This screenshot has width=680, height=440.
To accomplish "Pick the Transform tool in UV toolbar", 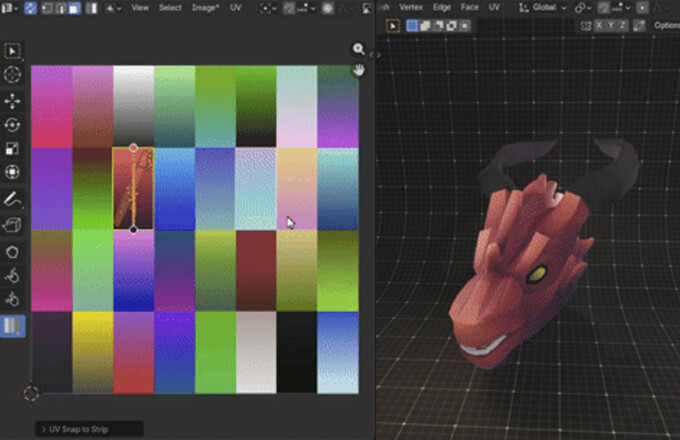I will click(x=13, y=172).
